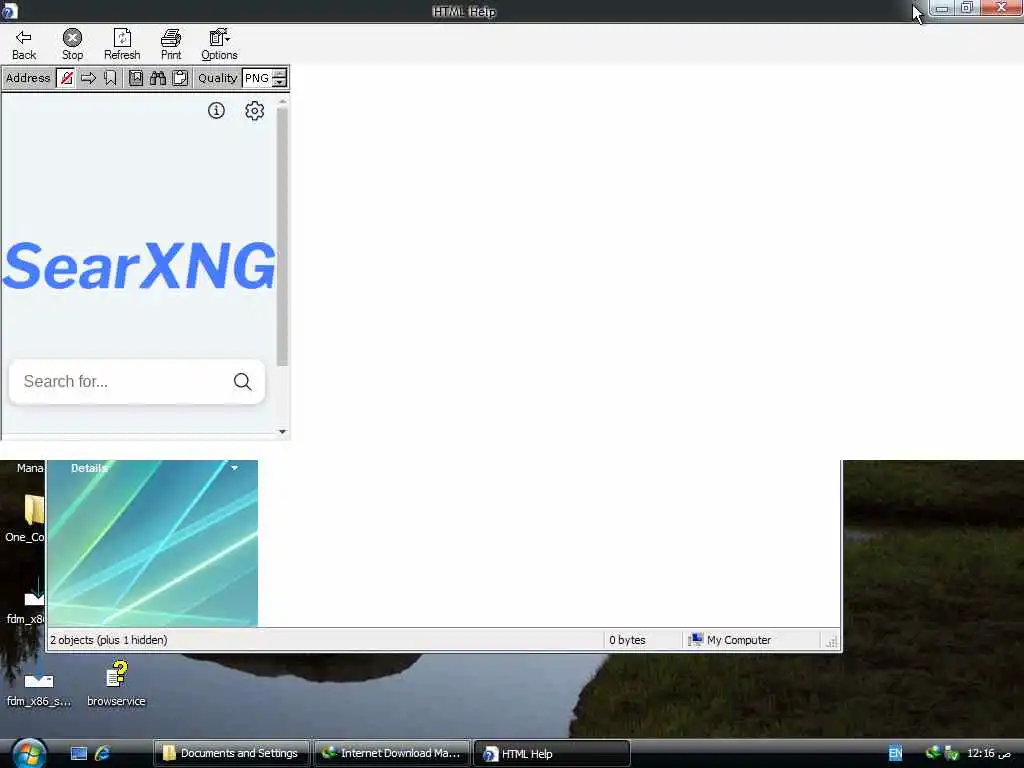The width and height of the screenshot is (1024, 768).
Task: Launch Internet Explorer from quick launch
Action: tap(103, 754)
